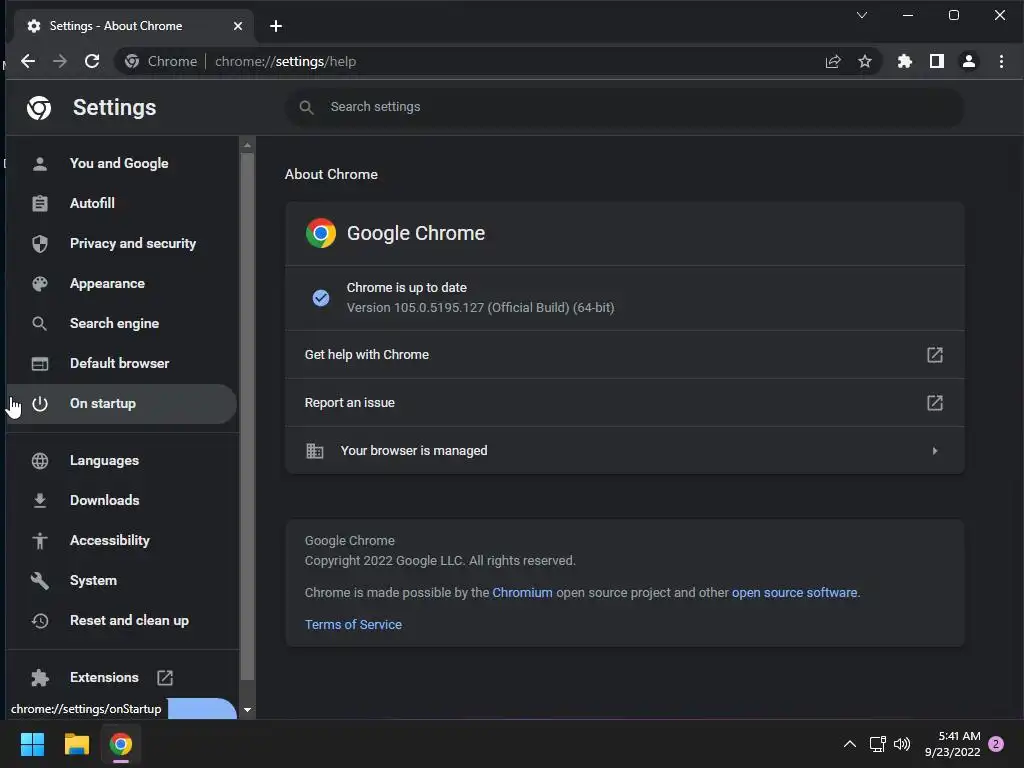Viewport: 1024px width, 768px height.
Task: Open Get help with Chrome
Action: click(x=624, y=355)
